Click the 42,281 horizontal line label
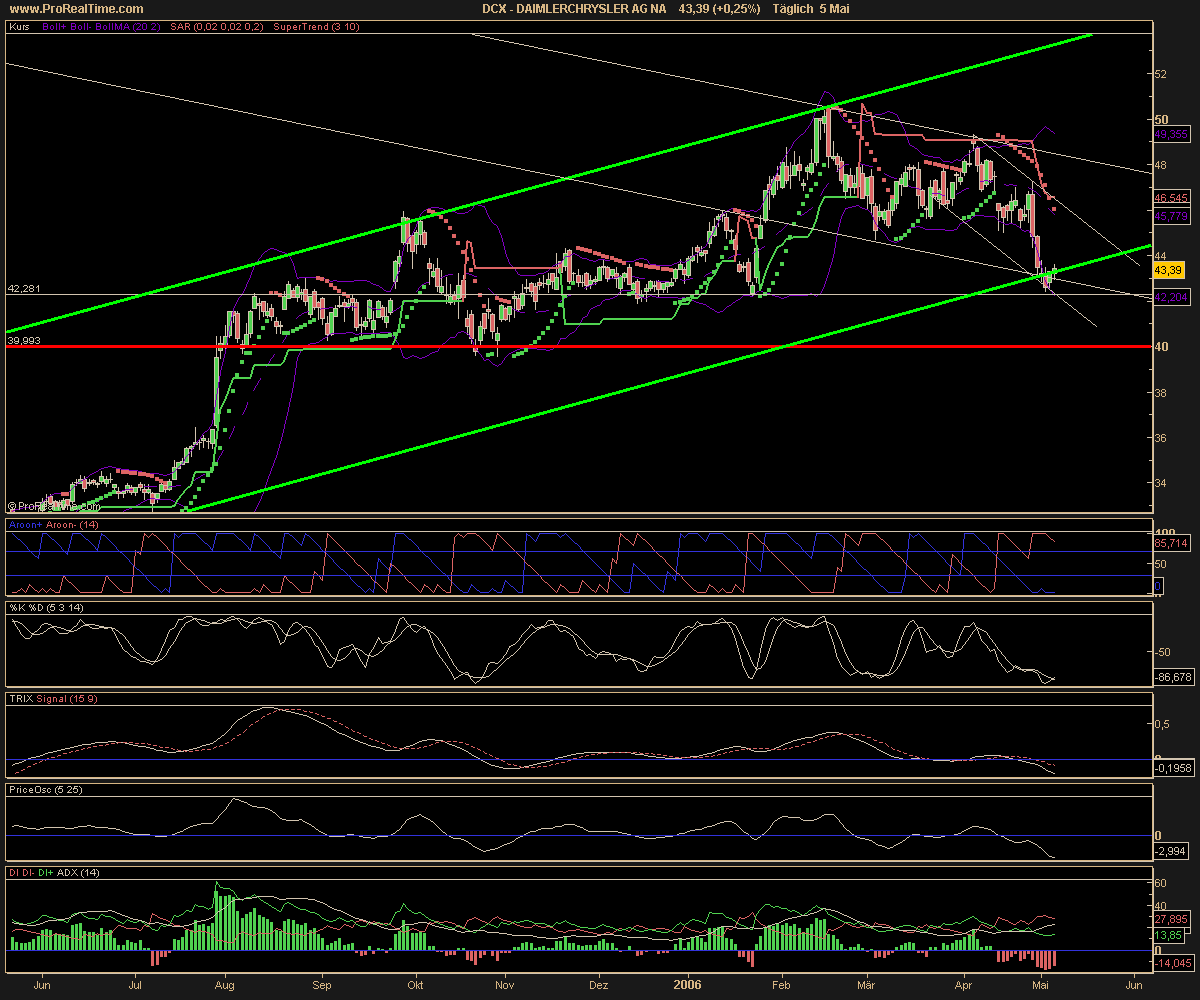 click(22, 288)
